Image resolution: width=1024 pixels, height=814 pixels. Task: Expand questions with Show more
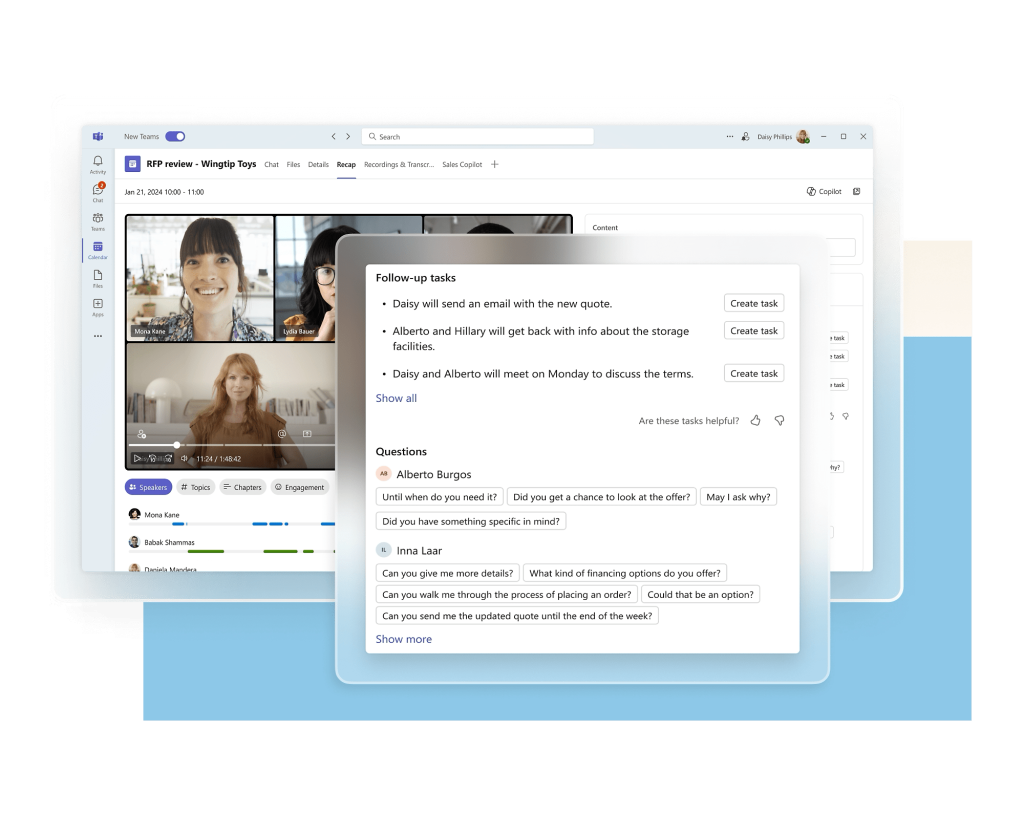[x=404, y=639]
